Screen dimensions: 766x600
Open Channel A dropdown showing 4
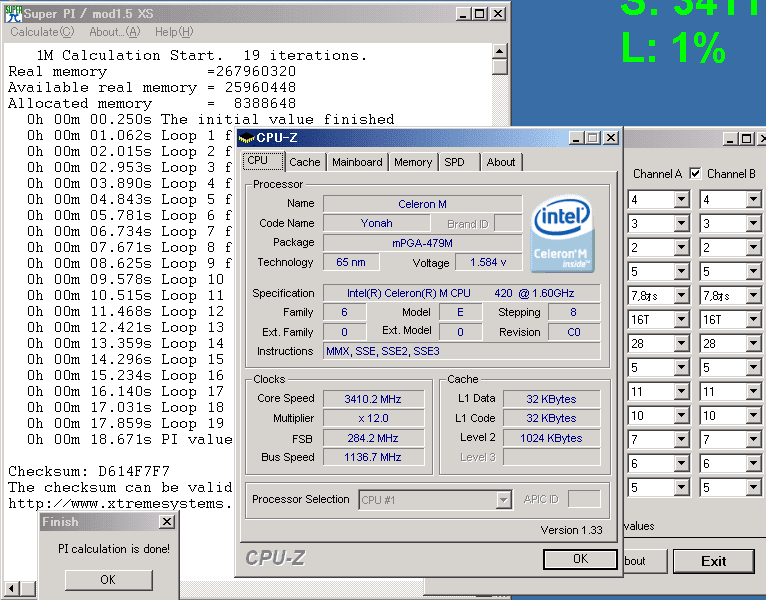(x=681, y=199)
